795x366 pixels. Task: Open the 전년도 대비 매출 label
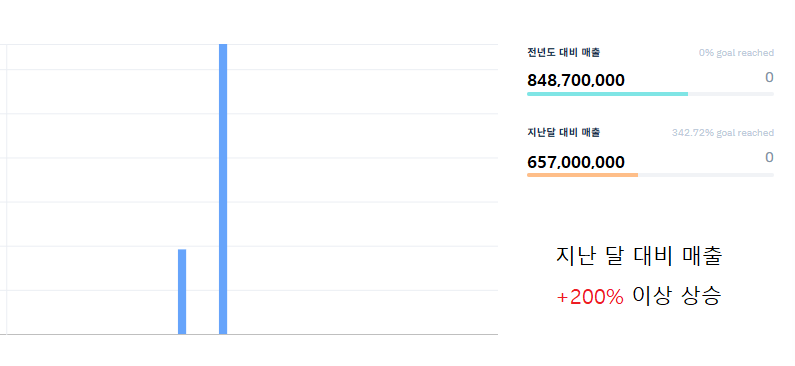[x=564, y=52]
